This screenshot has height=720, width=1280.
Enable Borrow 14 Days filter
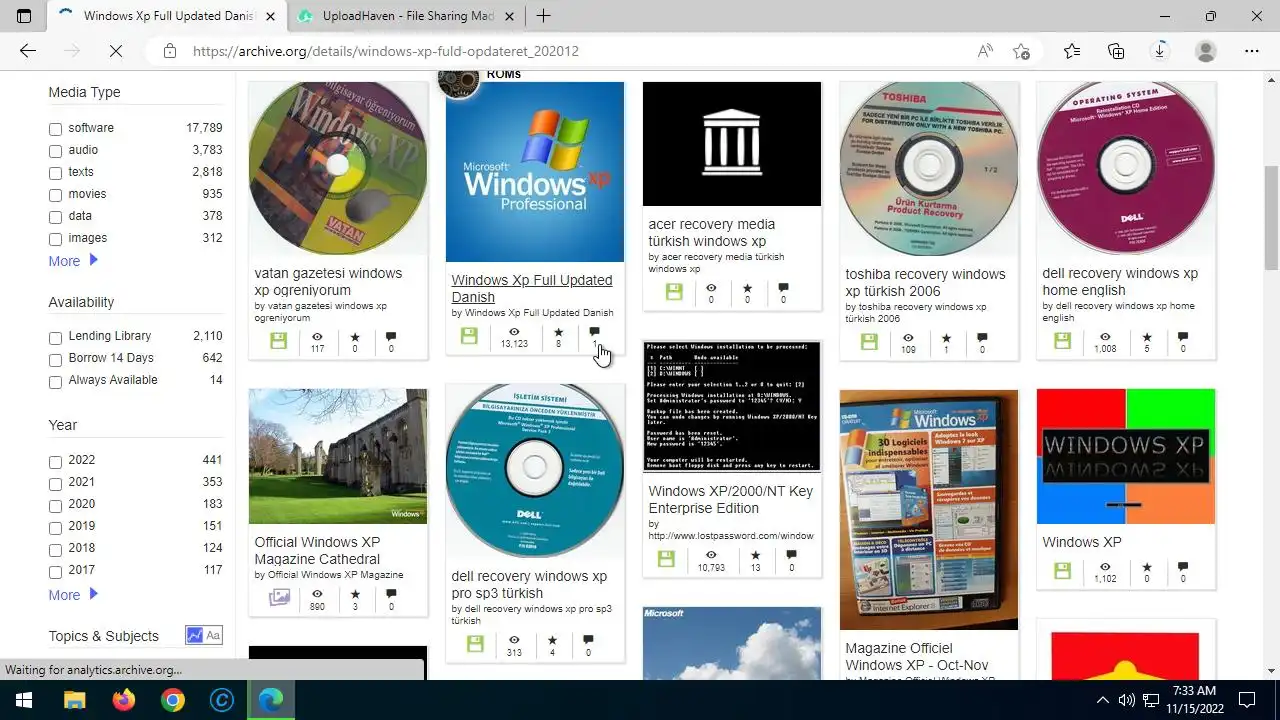[x=55, y=359]
